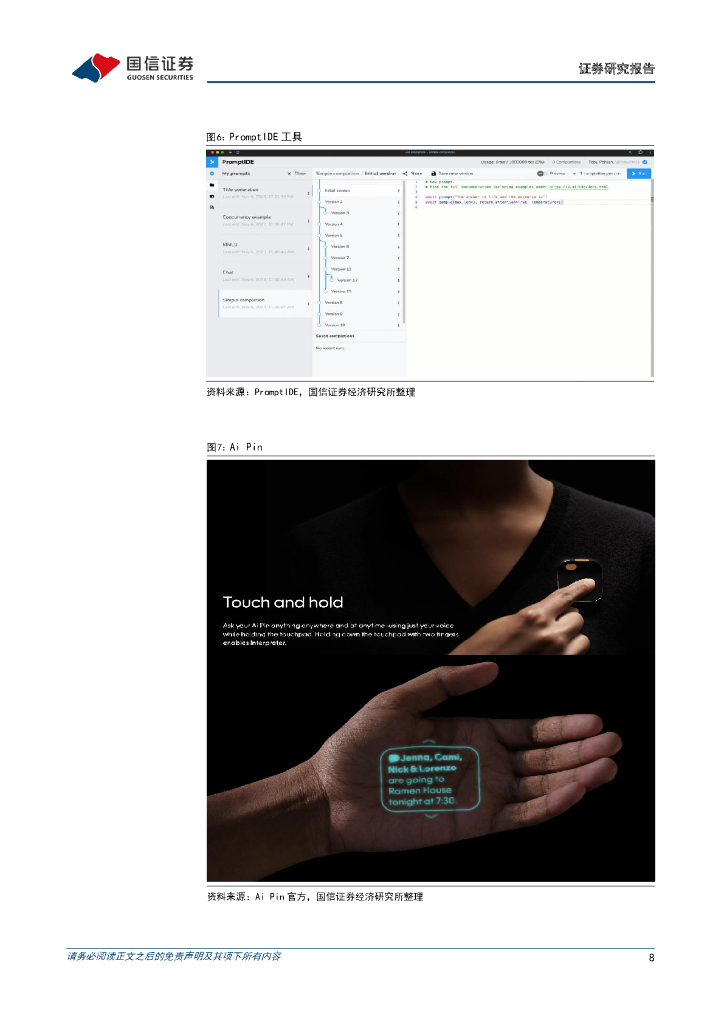Click the Version 5 timeline node circle
The image size is (724, 1024).
point(319,235)
